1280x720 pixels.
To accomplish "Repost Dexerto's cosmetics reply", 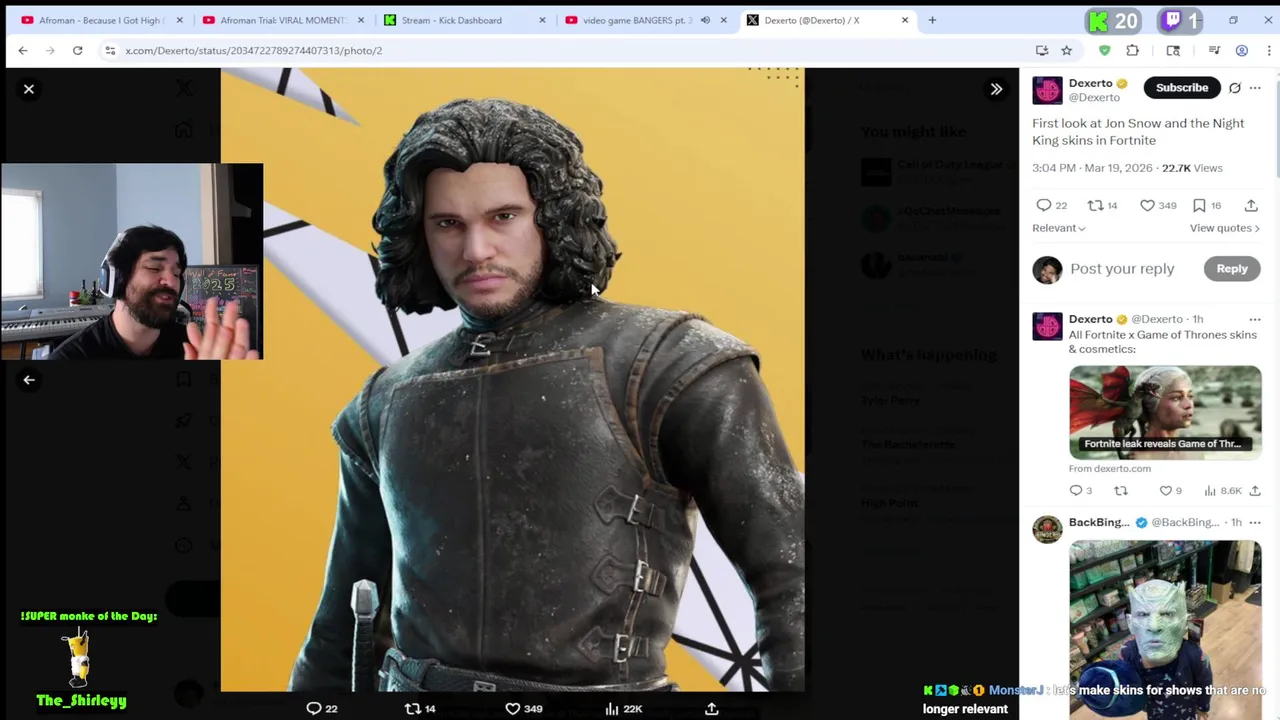I will pos(1121,490).
